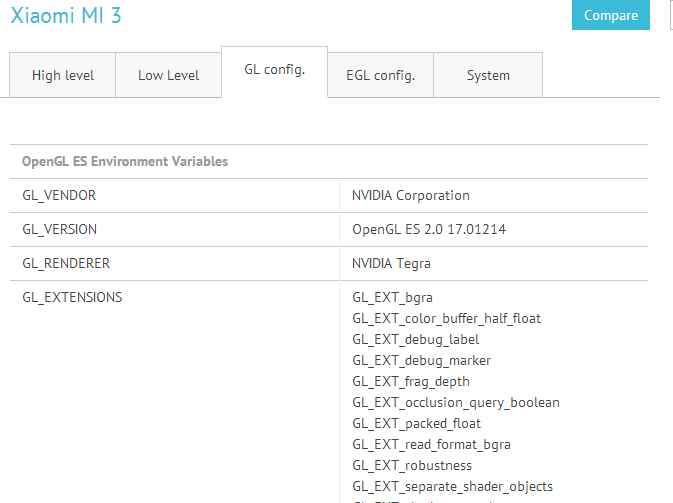Select the GL_VENDOR row label
This screenshot has width=673, height=503.
pyautogui.click(x=59, y=195)
